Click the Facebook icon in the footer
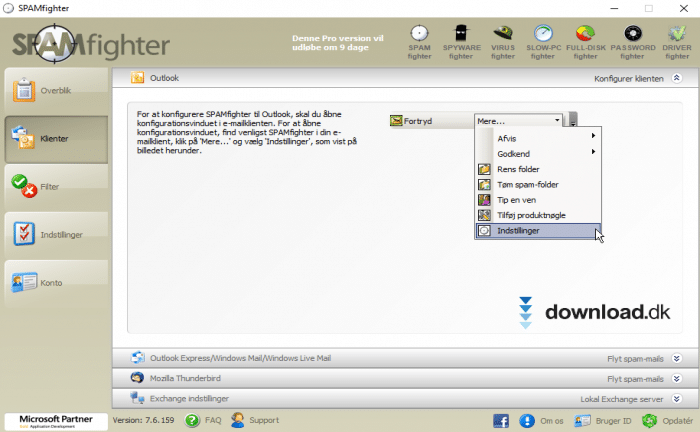This screenshot has width=700, height=432. (502, 420)
